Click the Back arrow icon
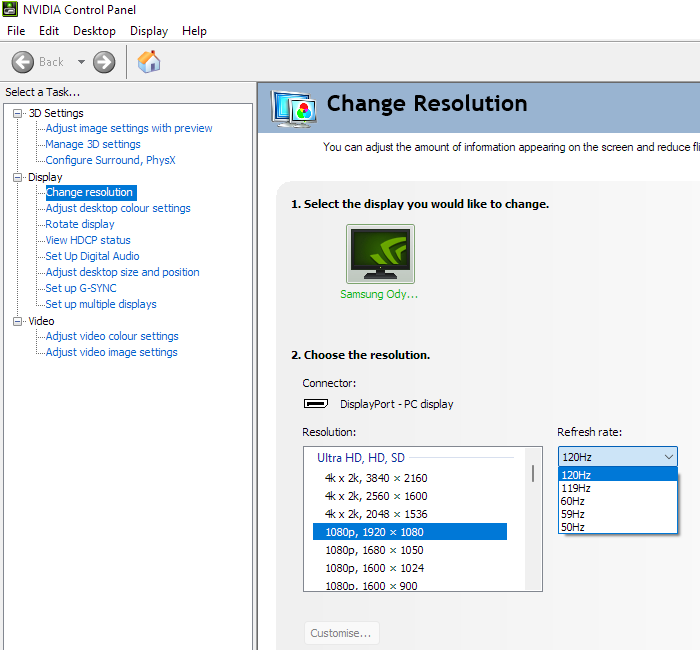The width and height of the screenshot is (700, 650). point(22,62)
